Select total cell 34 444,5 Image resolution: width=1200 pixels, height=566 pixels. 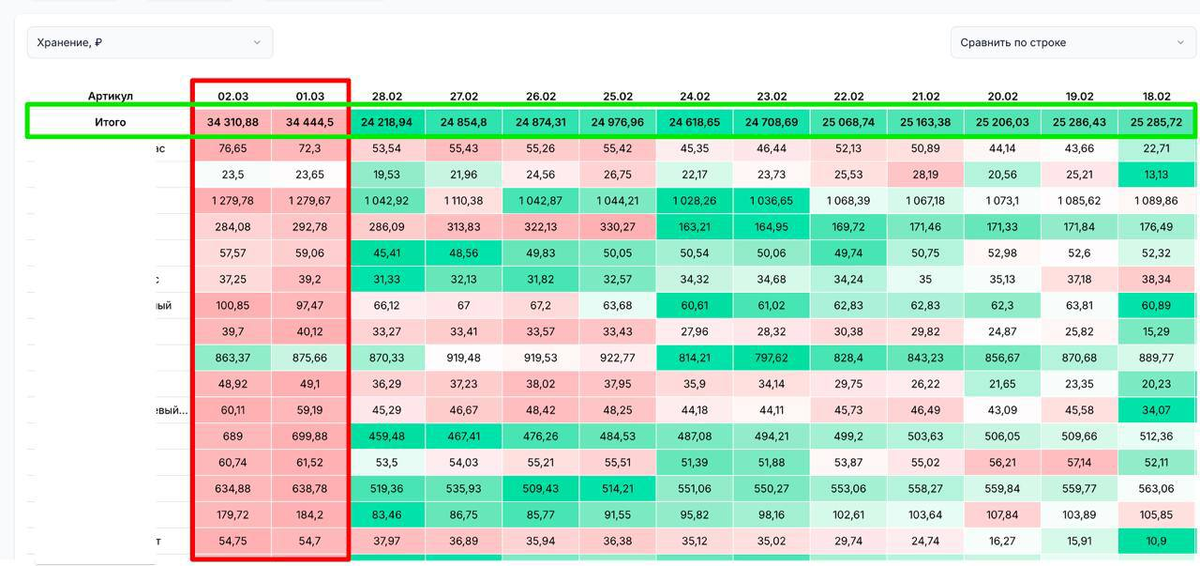[x=310, y=122]
